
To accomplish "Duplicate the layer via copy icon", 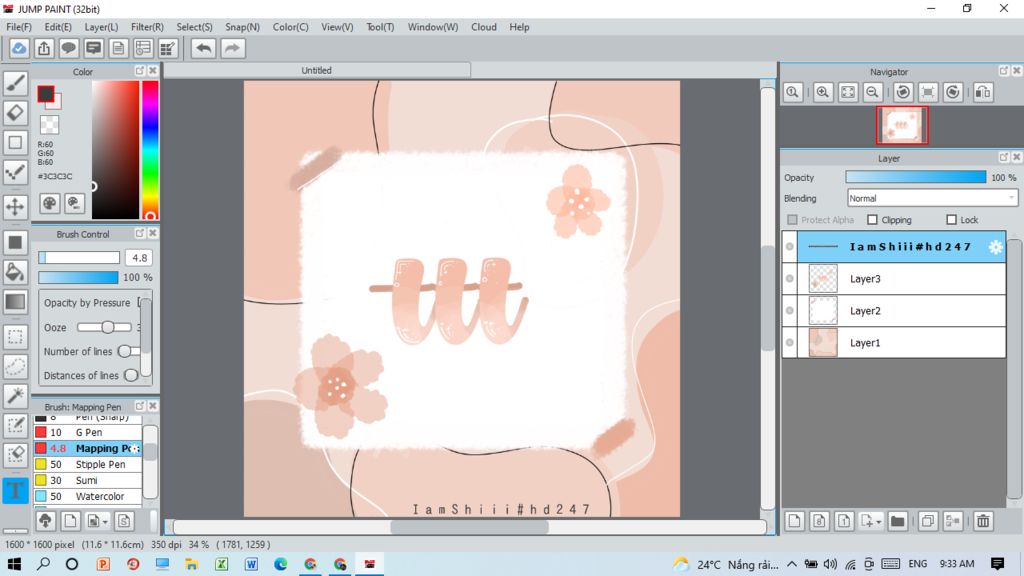I will point(927,520).
